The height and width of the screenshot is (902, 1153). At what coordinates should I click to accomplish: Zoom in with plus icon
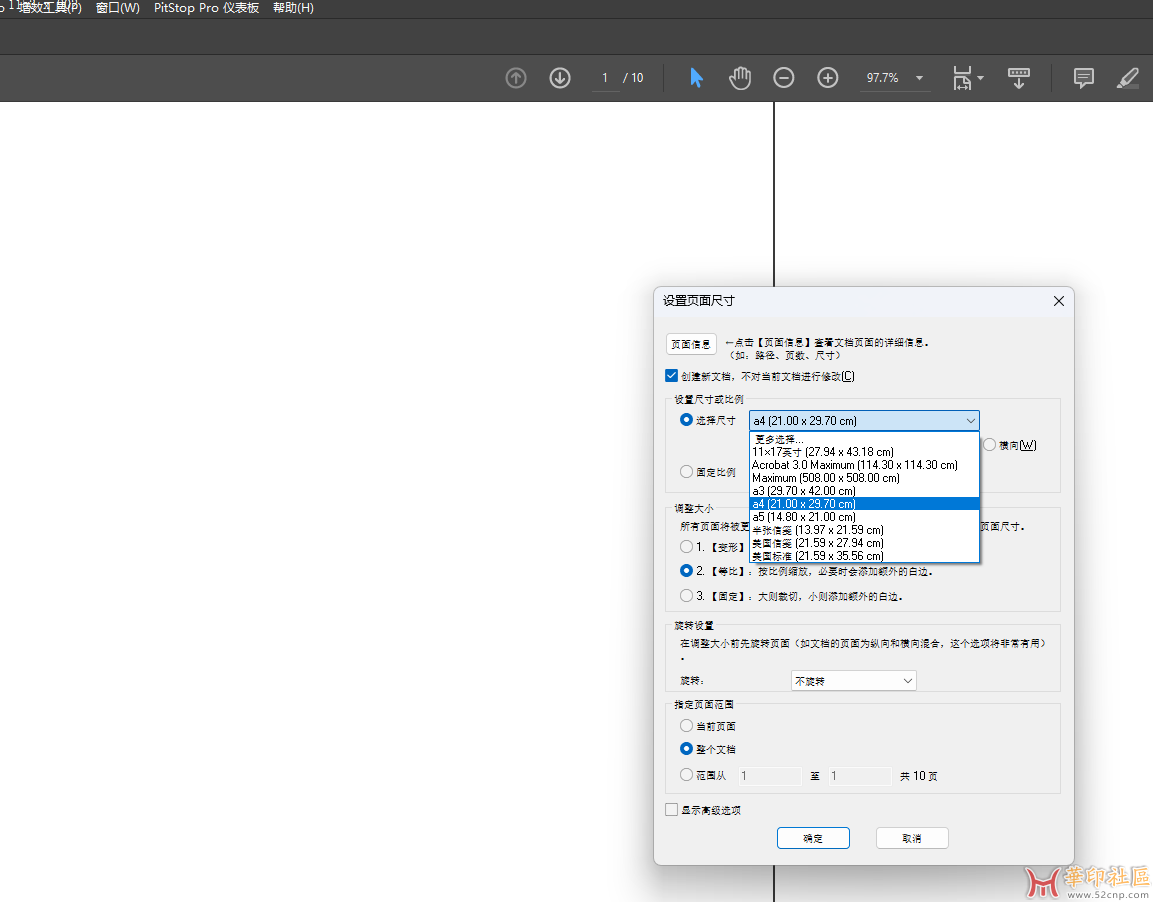828,78
